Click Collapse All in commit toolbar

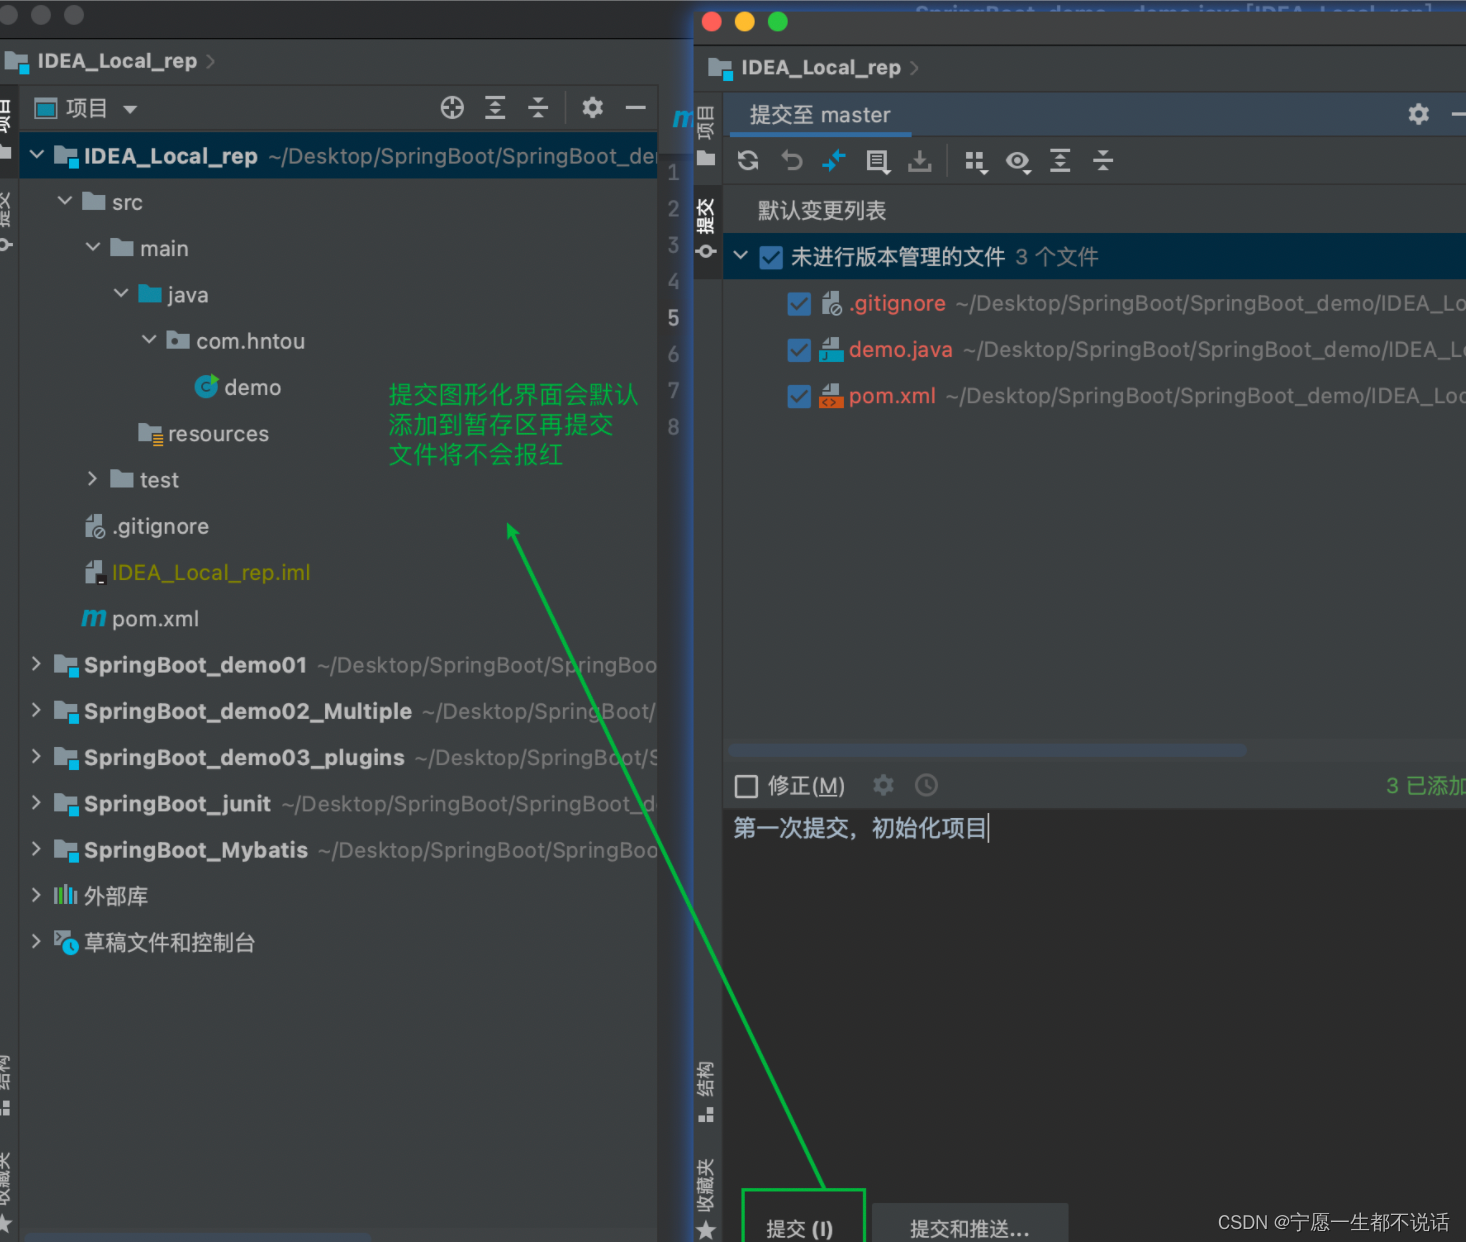point(1103,160)
